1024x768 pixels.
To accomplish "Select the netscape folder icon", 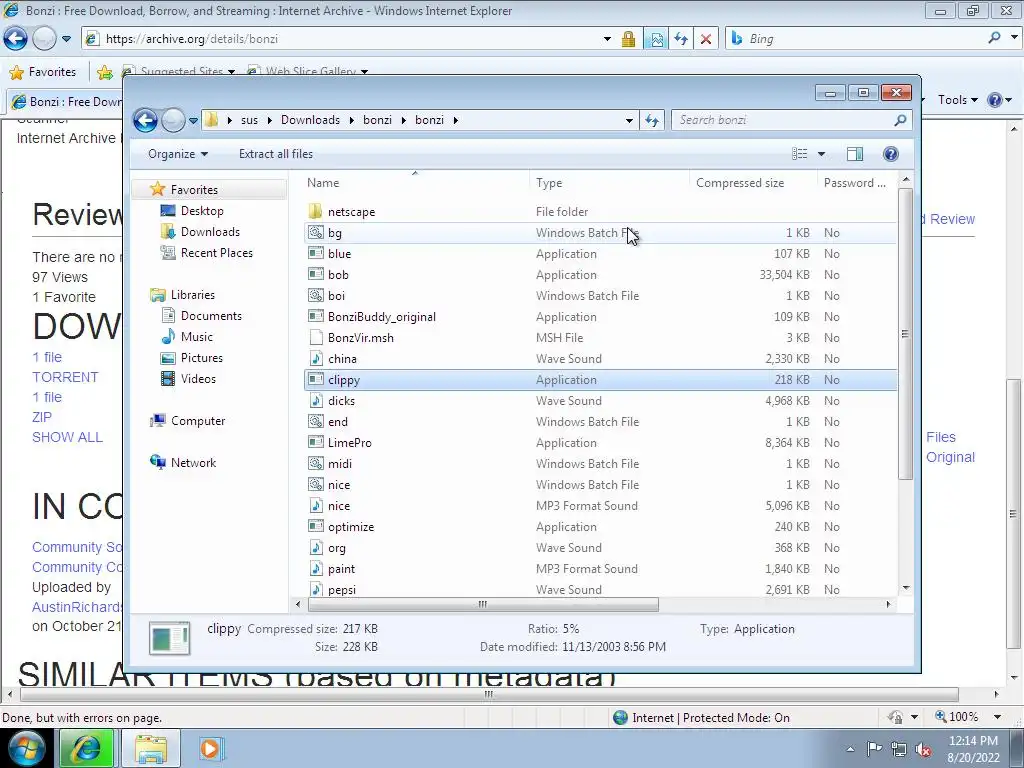I will pos(315,212).
